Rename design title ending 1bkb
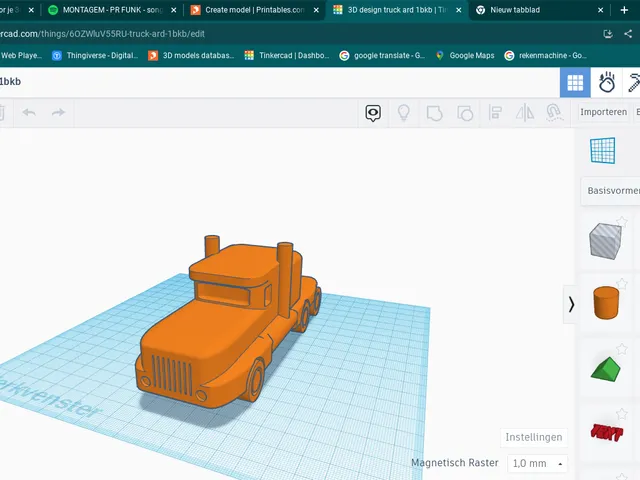This screenshot has width=640, height=480. [10, 82]
